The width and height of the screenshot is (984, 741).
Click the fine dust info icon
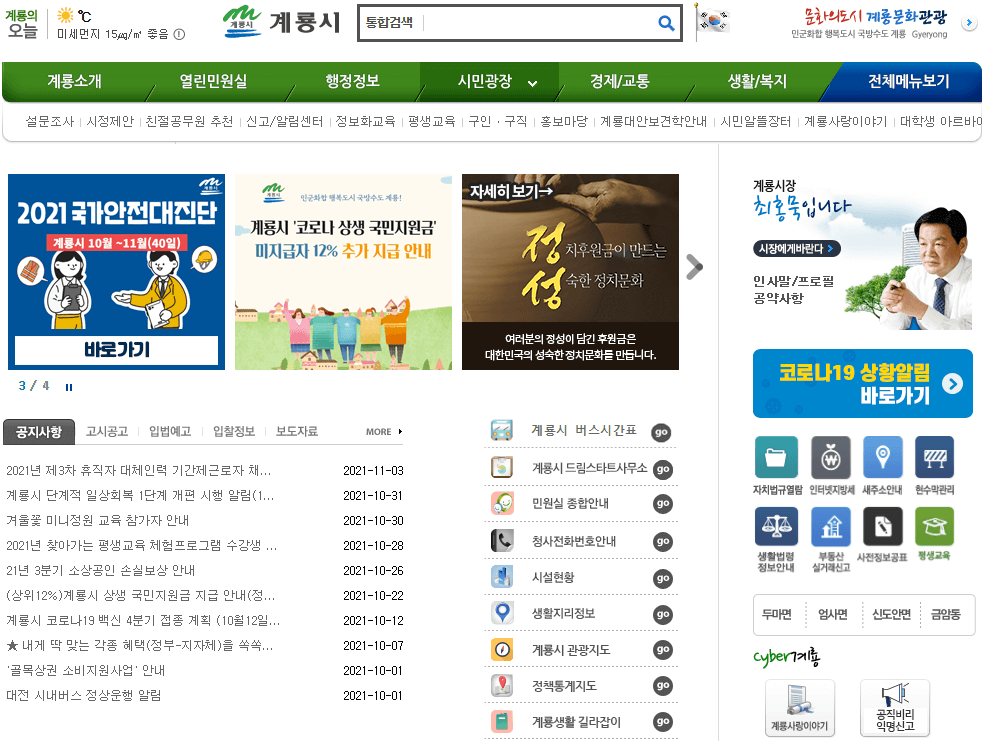click(179, 35)
